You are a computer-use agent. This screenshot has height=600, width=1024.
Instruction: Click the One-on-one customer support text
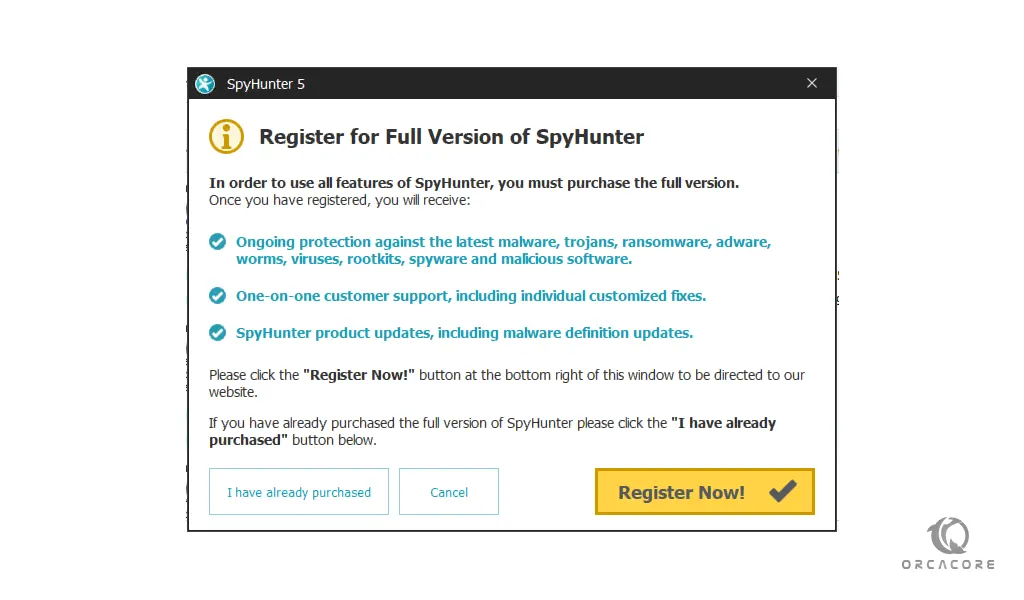pyautogui.click(x=471, y=296)
